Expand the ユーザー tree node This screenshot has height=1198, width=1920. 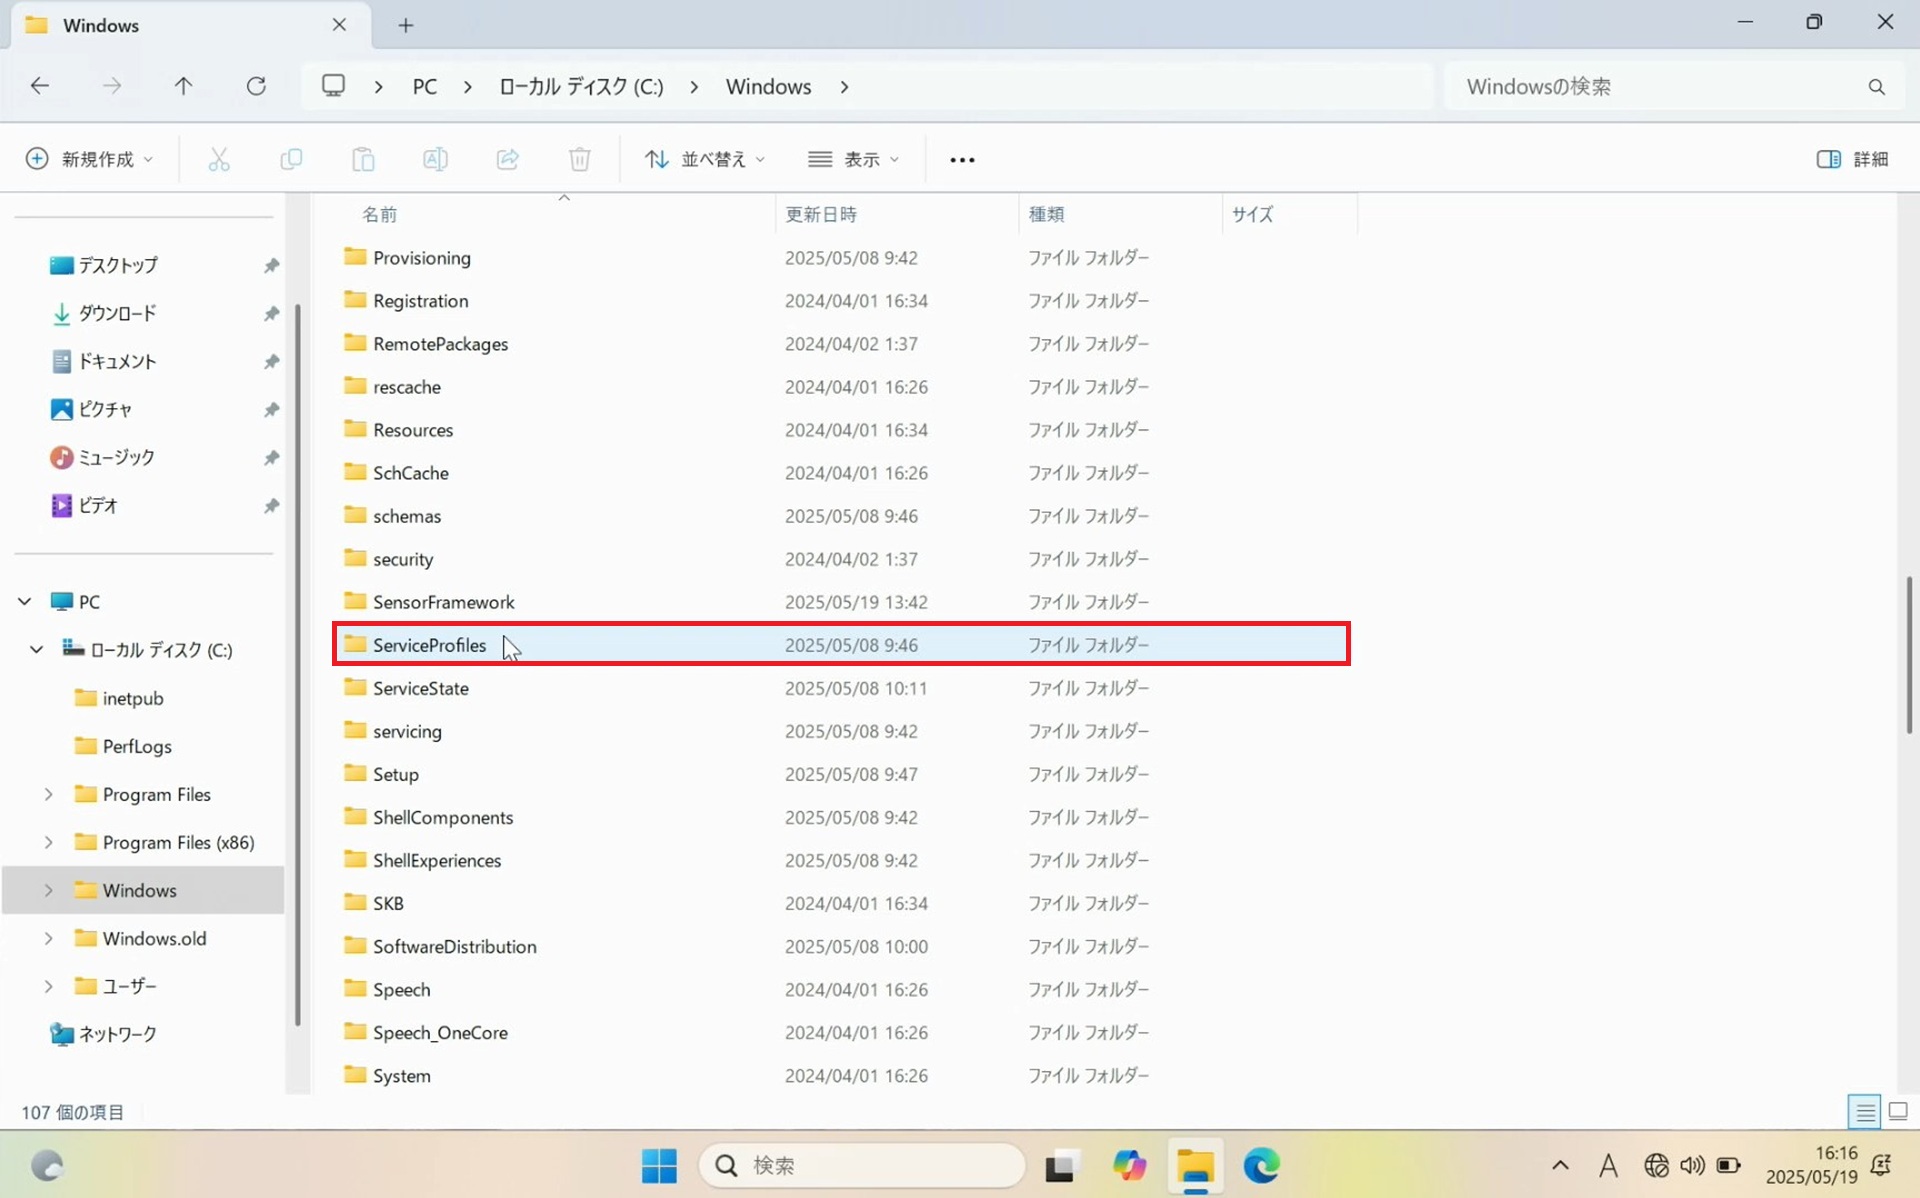coord(48,986)
